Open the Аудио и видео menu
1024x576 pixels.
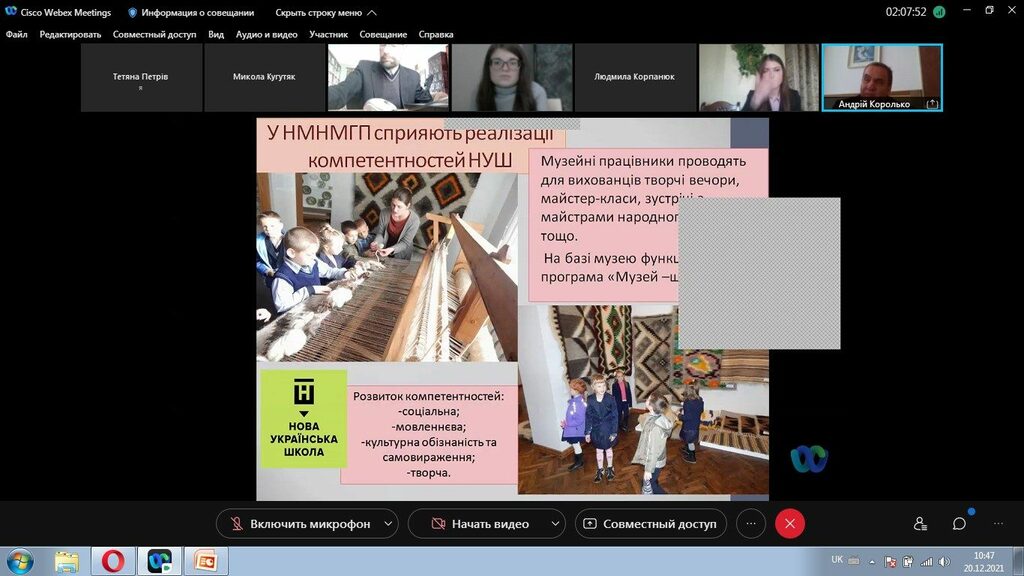[x=266, y=34]
